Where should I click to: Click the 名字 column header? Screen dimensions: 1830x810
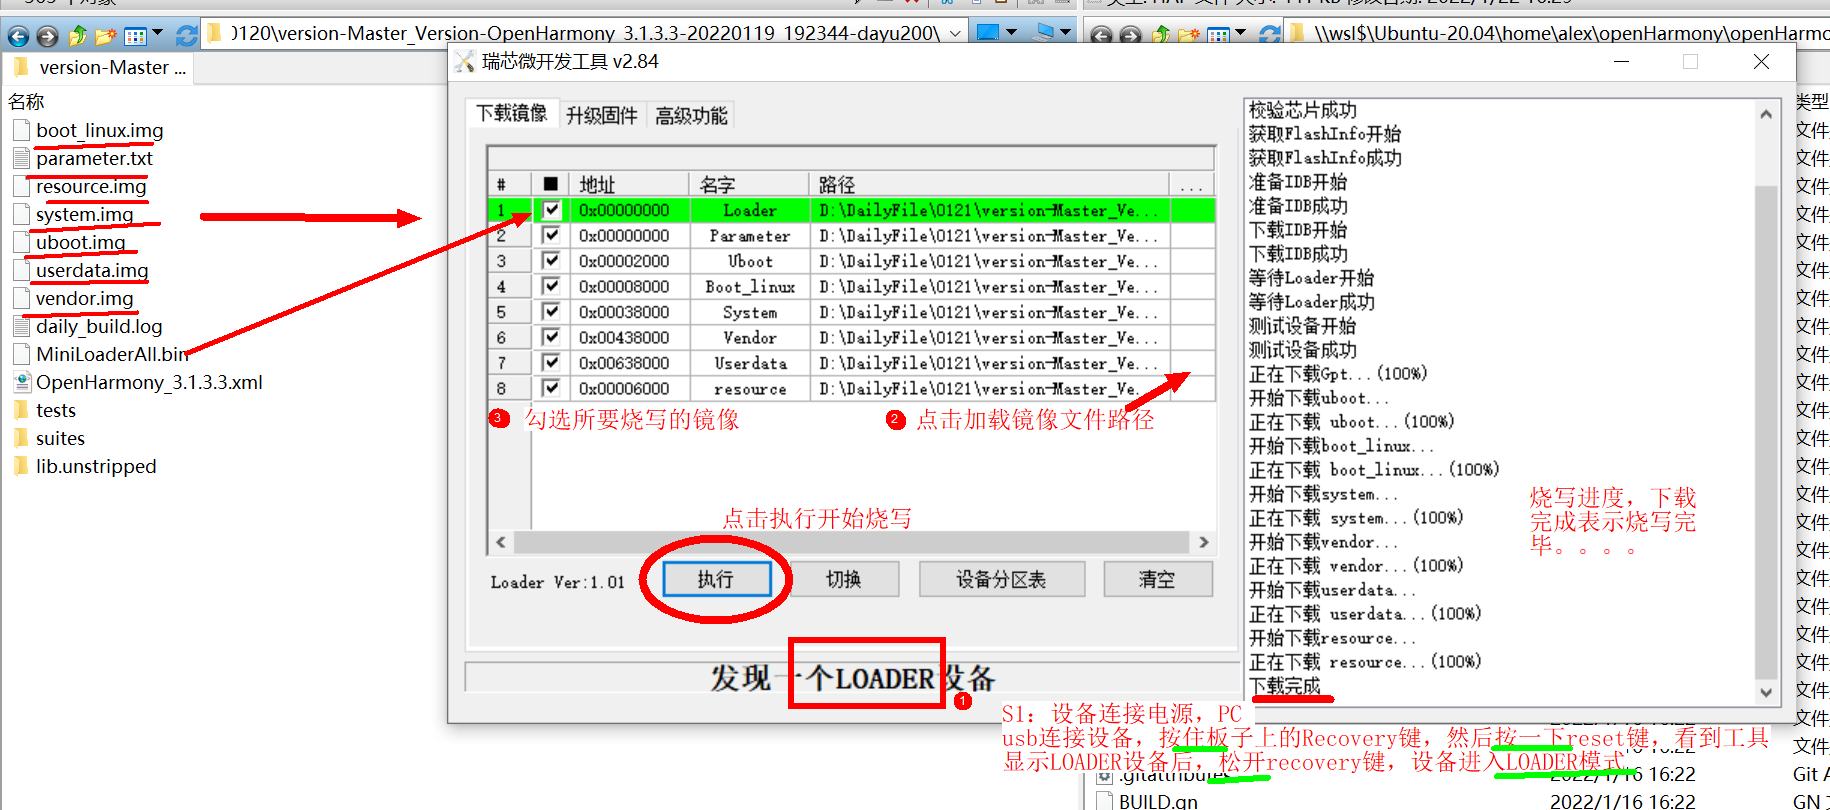(x=748, y=184)
